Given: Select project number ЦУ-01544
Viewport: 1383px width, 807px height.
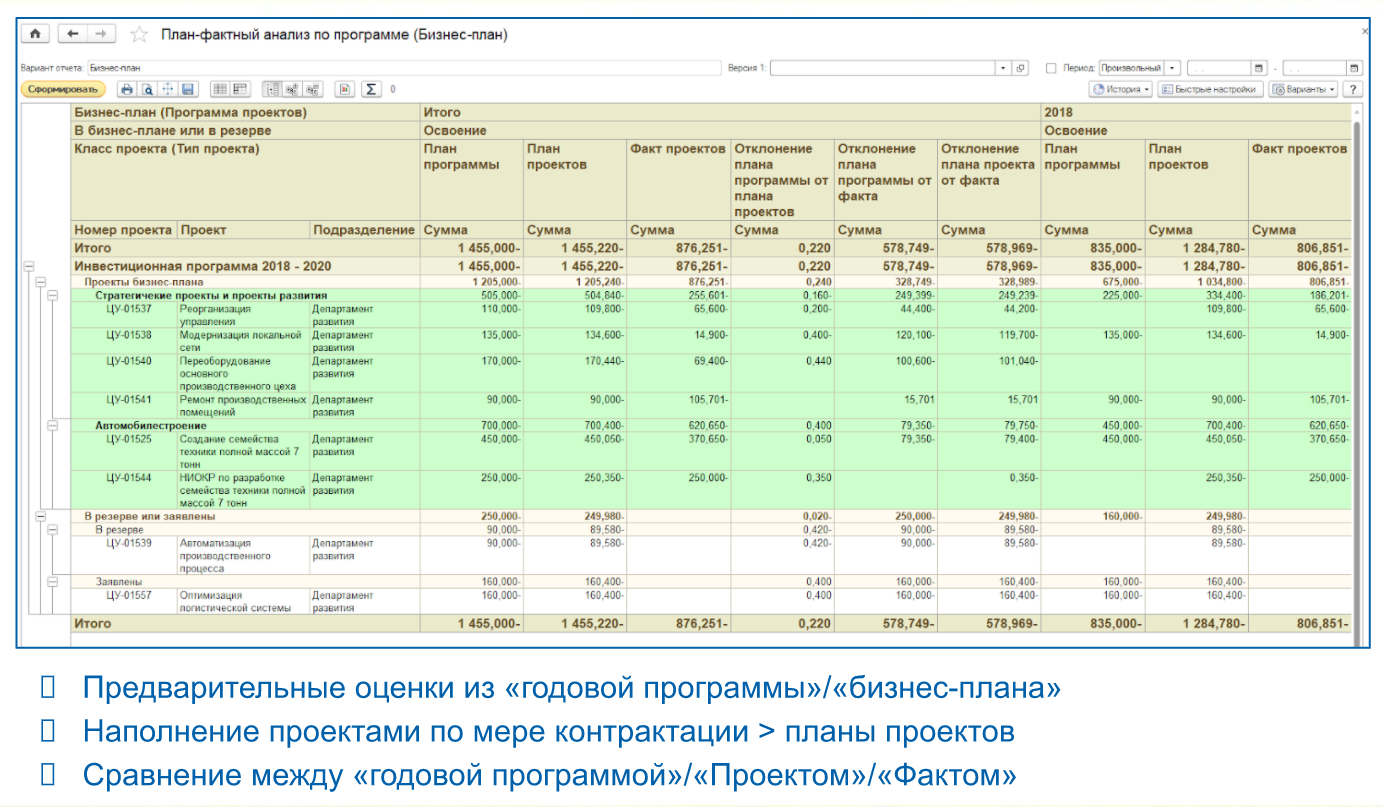Looking at the screenshot, I should 128,477.
